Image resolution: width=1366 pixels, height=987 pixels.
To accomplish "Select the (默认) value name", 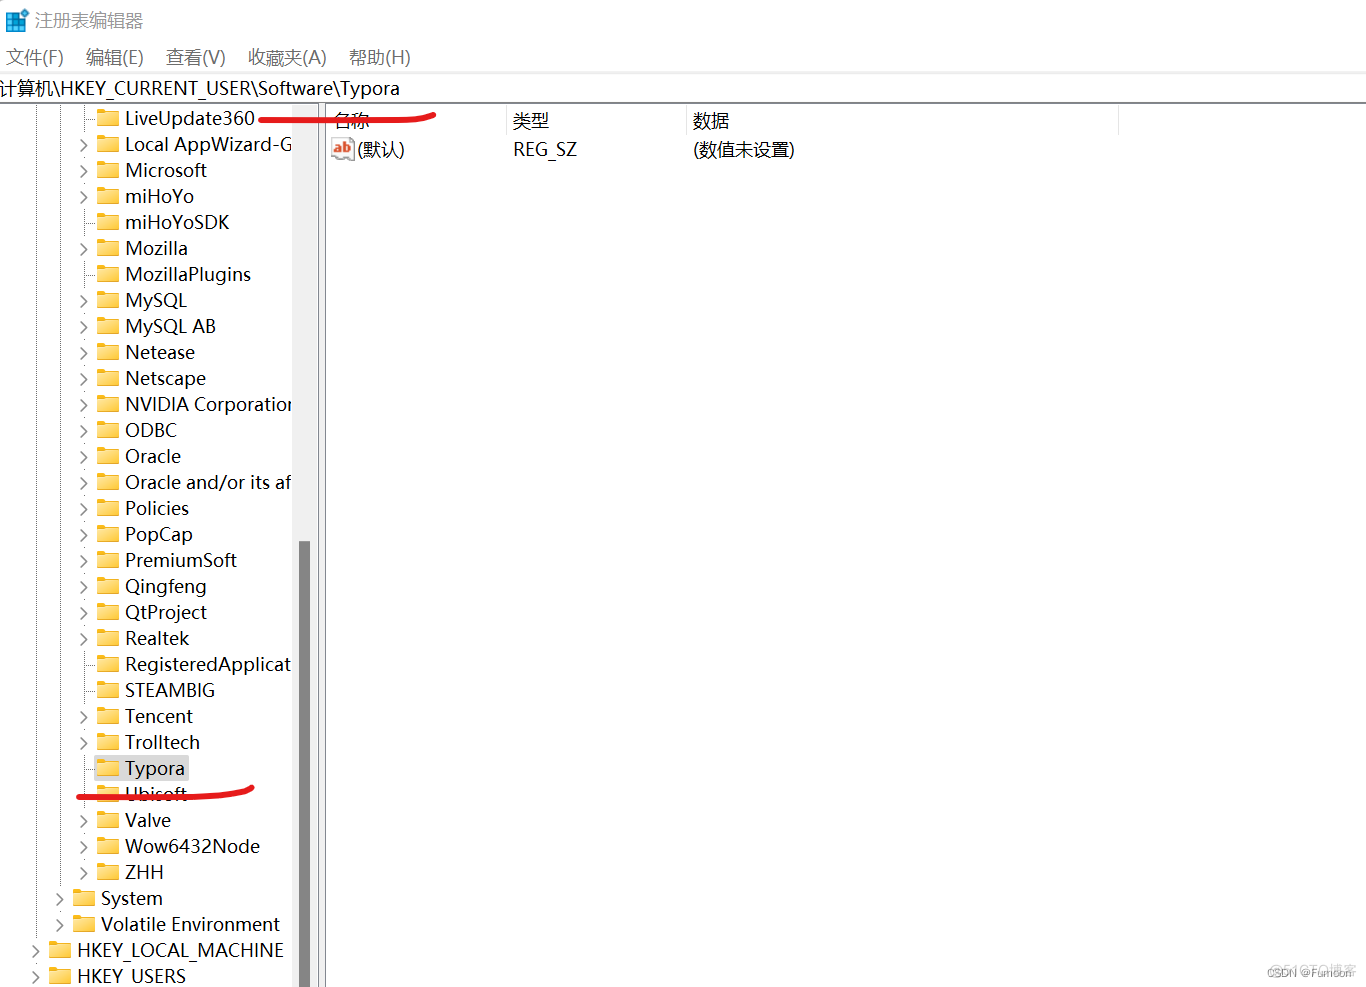I will [x=381, y=149].
